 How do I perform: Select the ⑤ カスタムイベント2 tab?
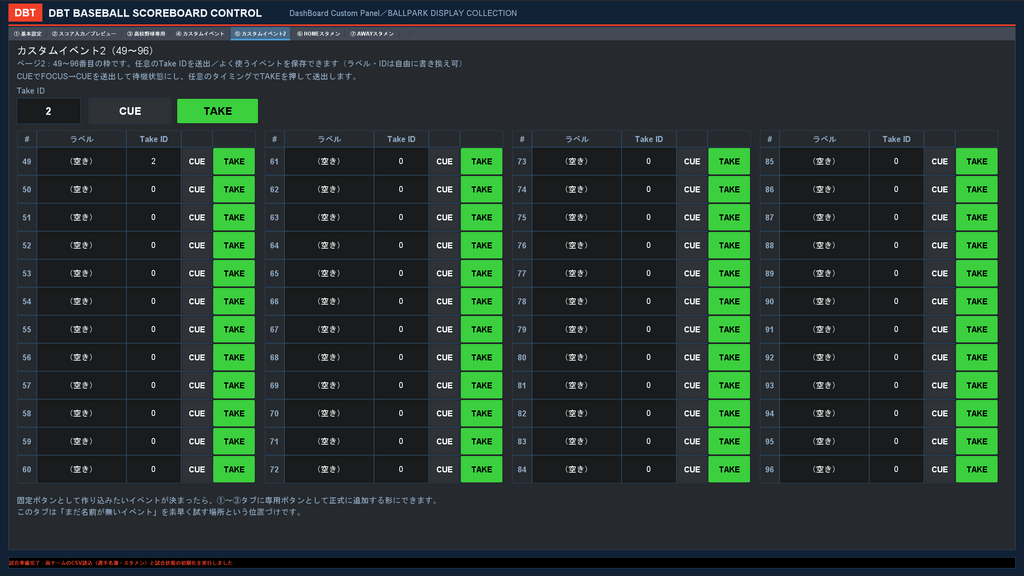click(261, 34)
